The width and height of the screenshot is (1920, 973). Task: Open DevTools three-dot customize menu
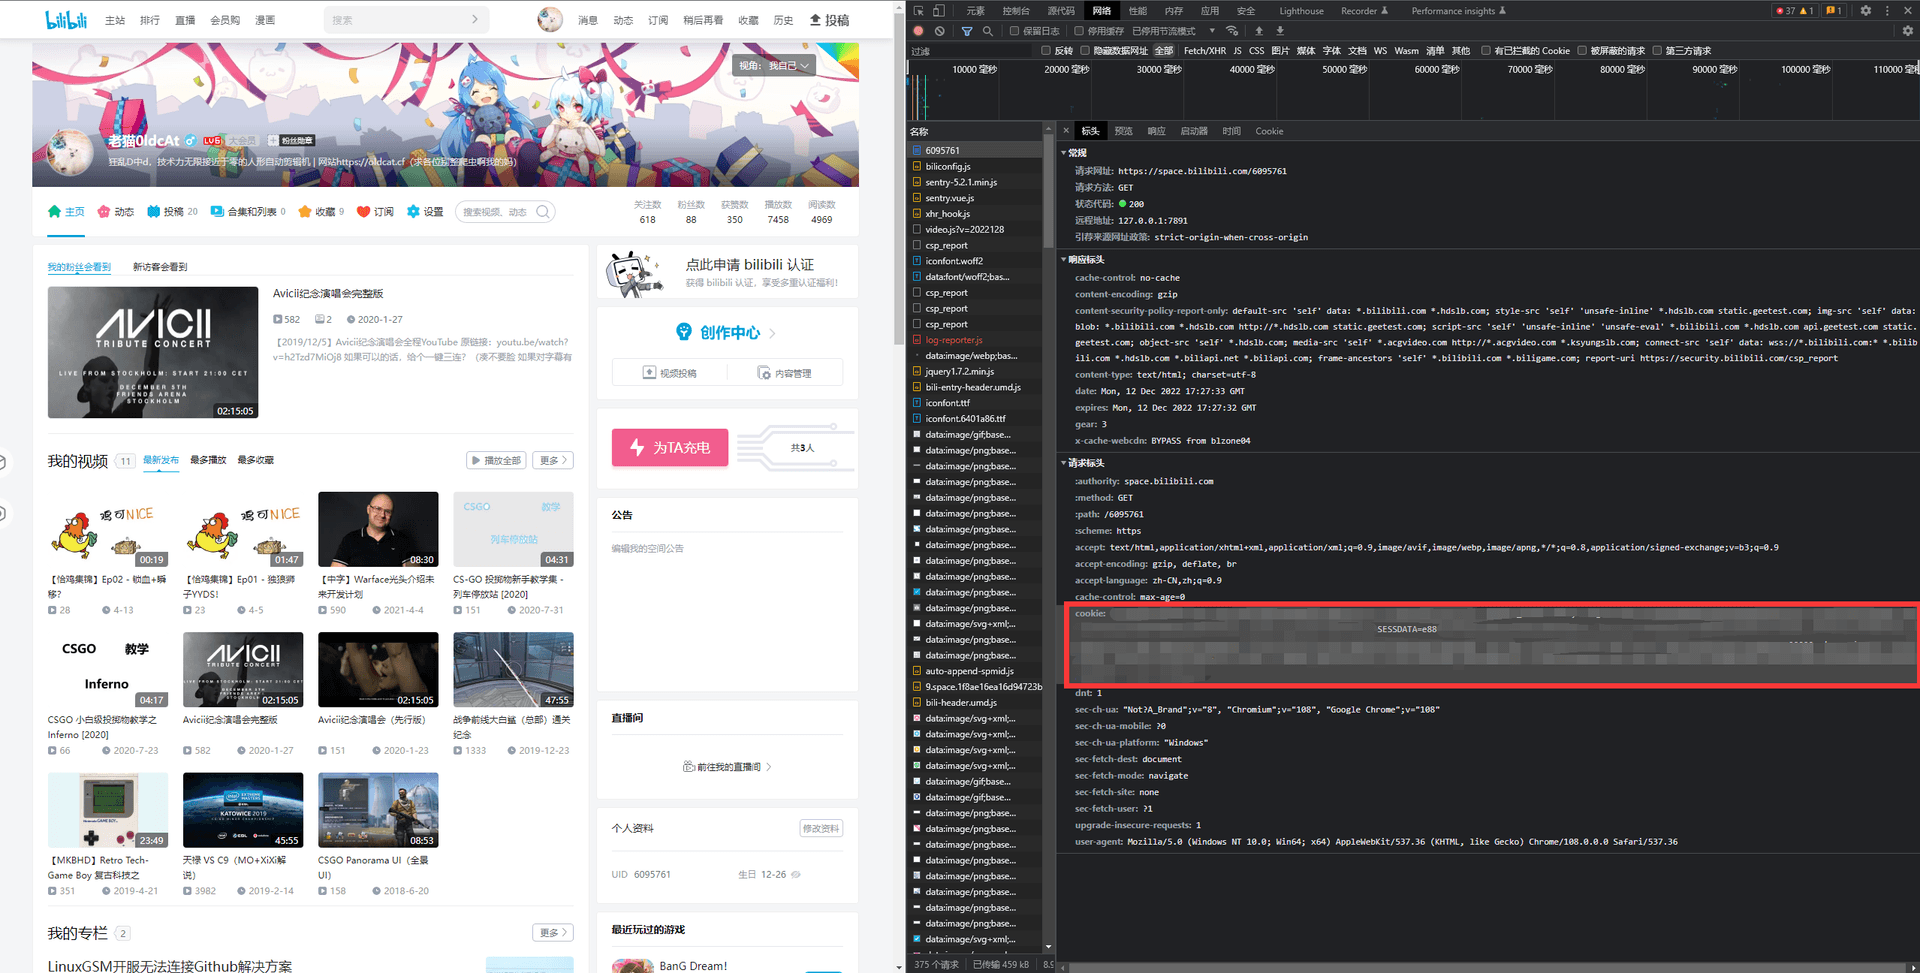pos(1887,11)
